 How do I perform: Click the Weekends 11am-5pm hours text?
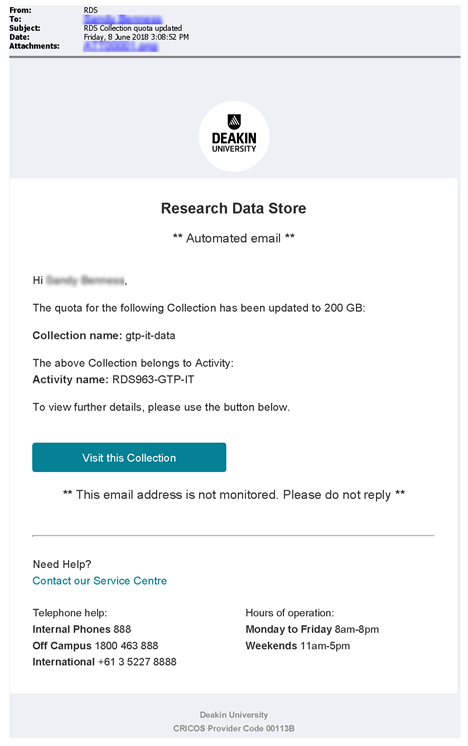[298, 646]
